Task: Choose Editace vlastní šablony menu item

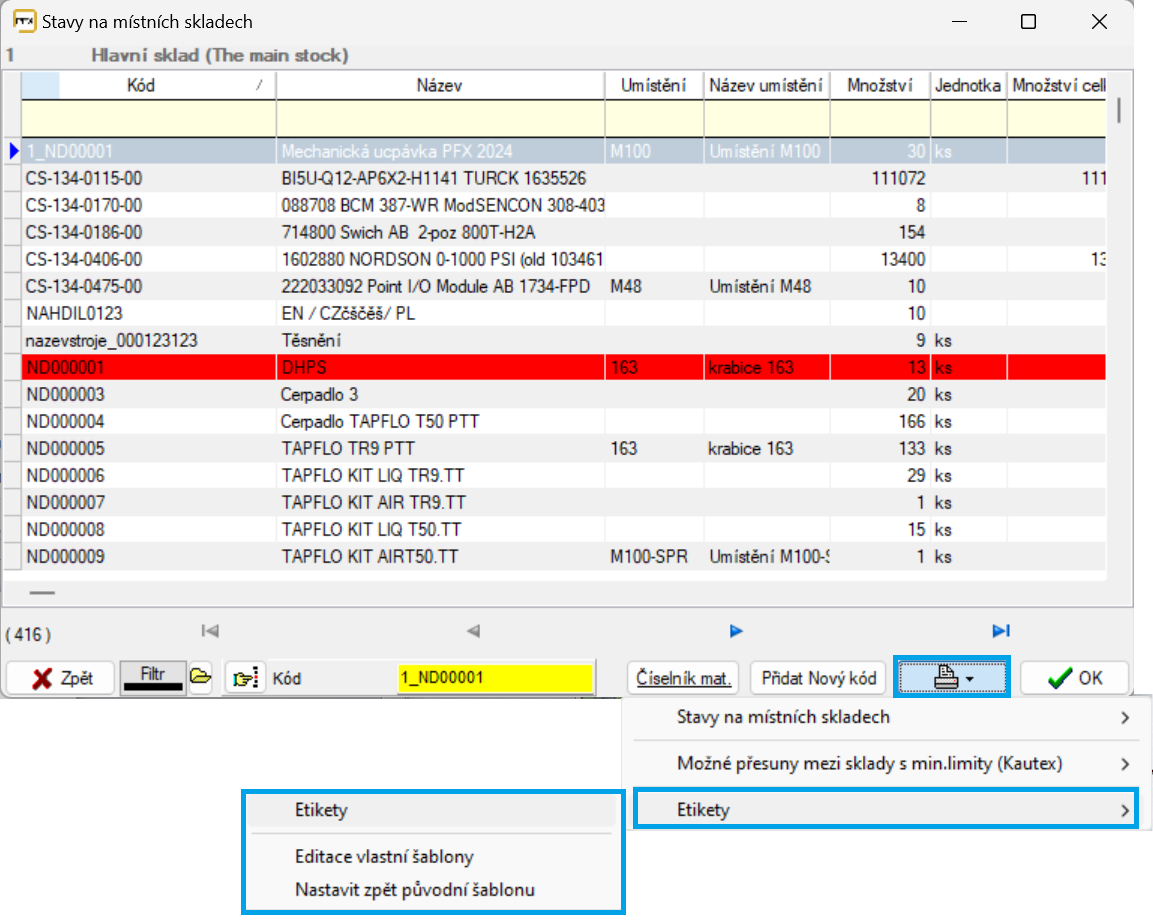Action: coord(384,857)
